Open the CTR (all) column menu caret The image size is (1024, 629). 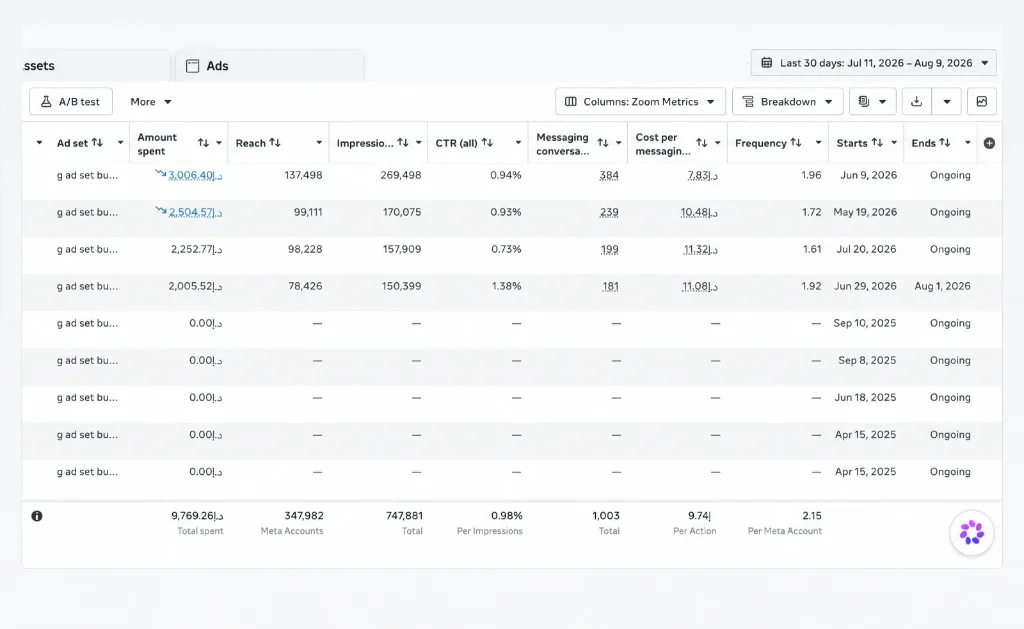pyautogui.click(x=518, y=143)
